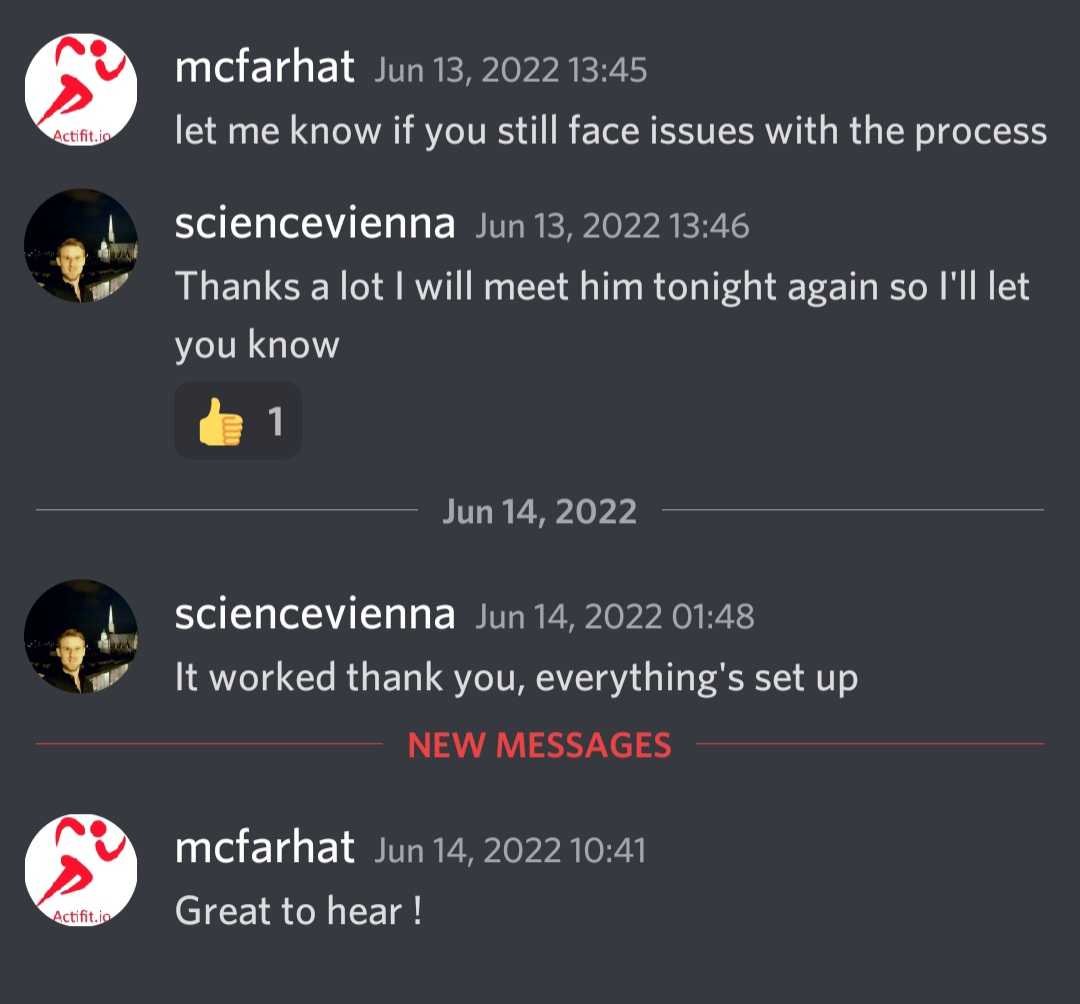The height and width of the screenshot is (1004, 1080).
Task: Click the "Jun 14, 2022 10:41" timestamp
Action: pos(510,851)
